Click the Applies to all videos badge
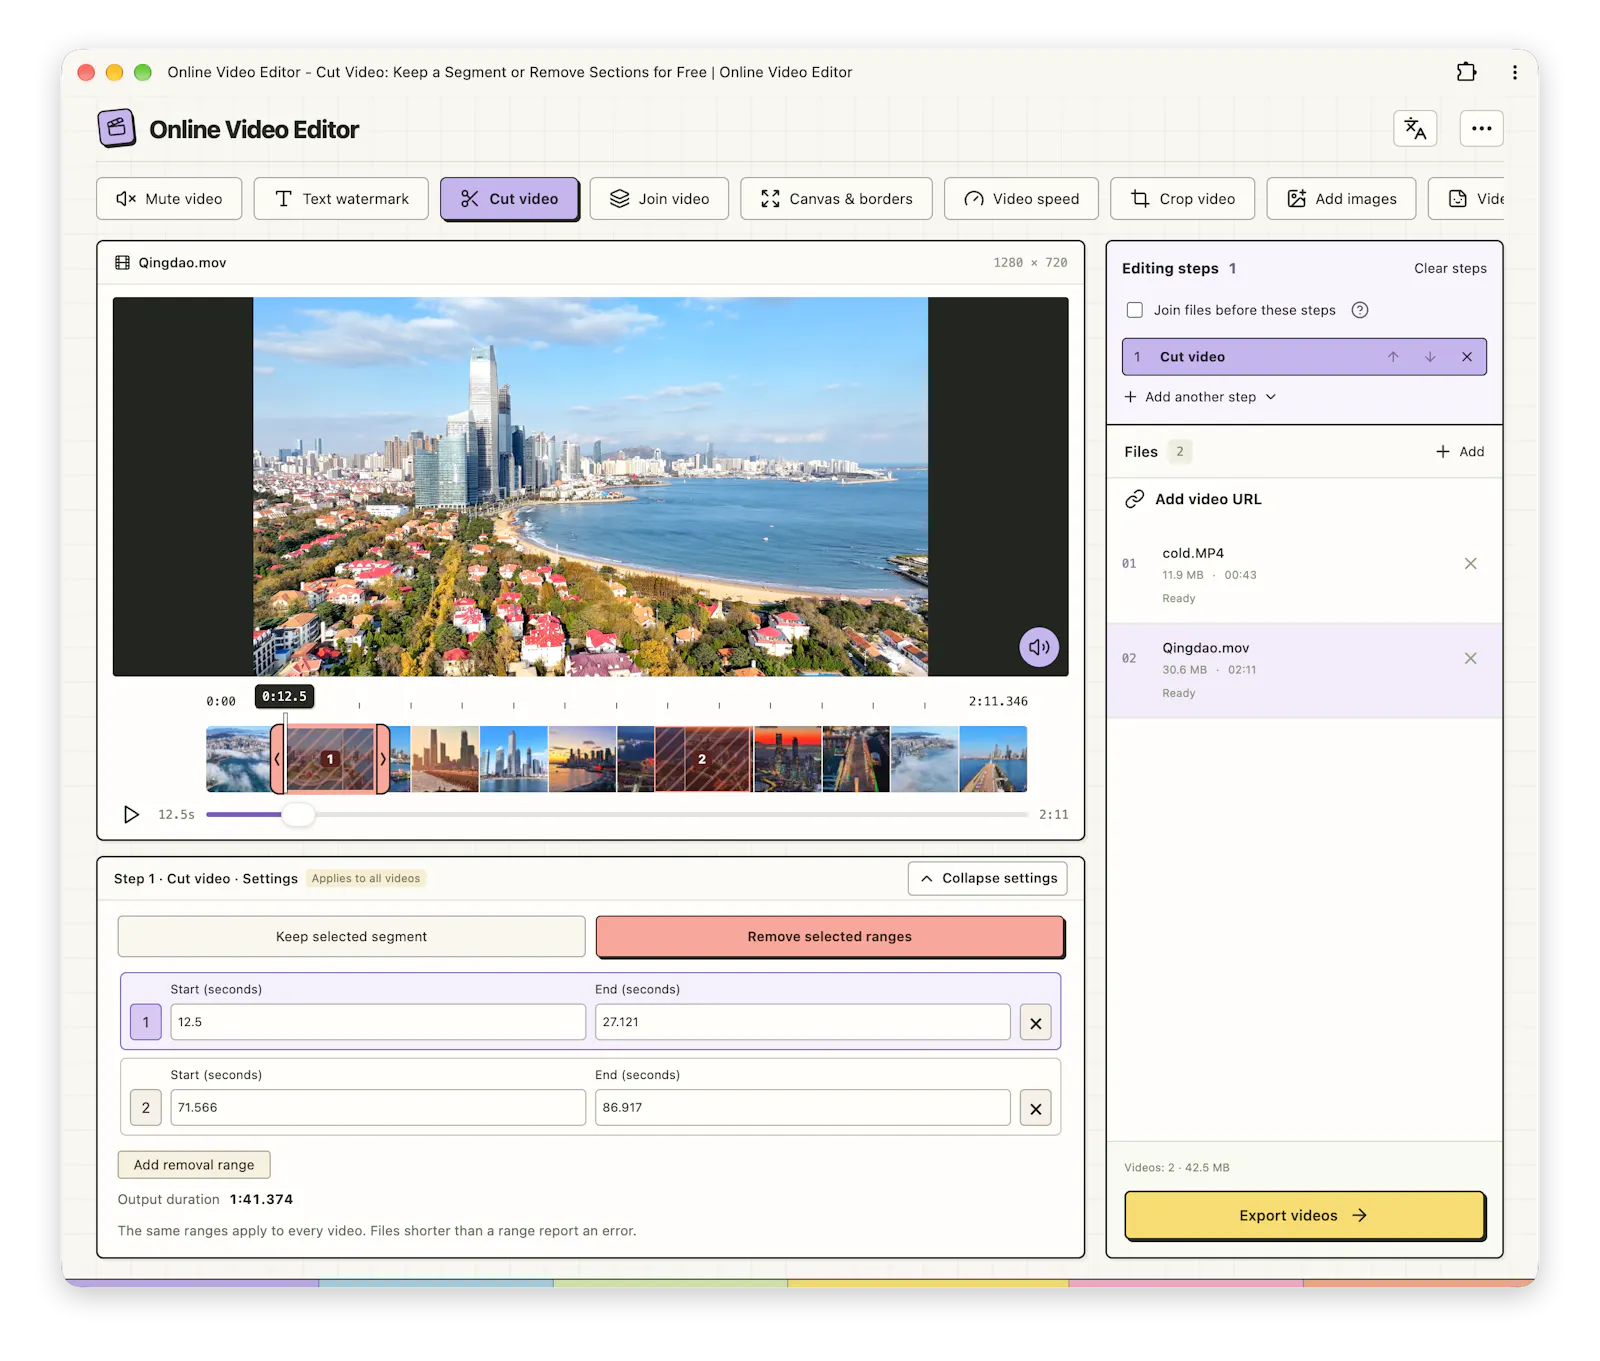Image resolution: width=1600 pixels, height=1361 pixels. 366,878
